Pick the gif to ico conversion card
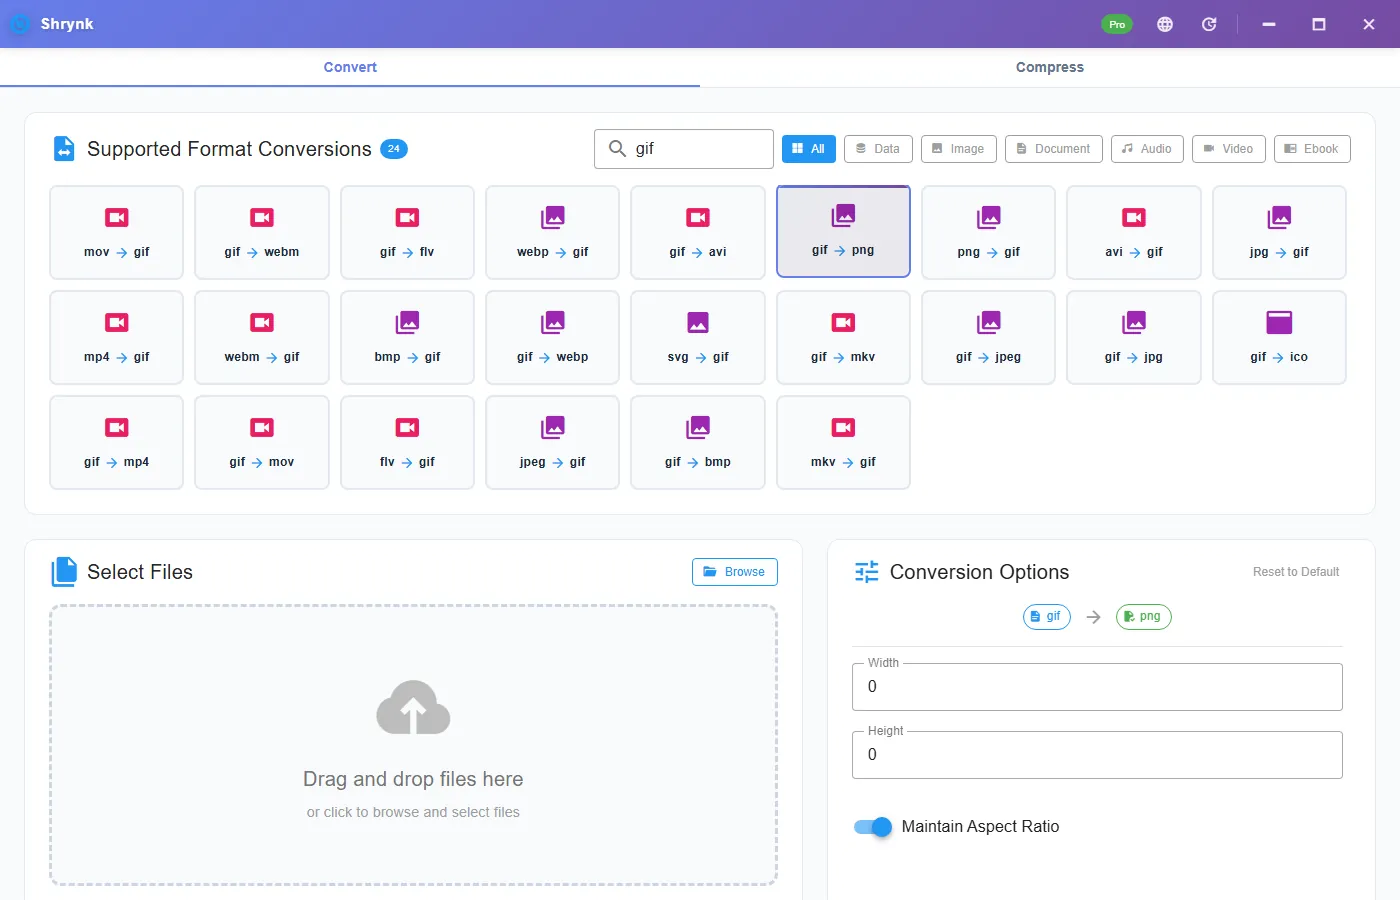This screenshot has width=1400, height=900. [x=1279, y=337]
